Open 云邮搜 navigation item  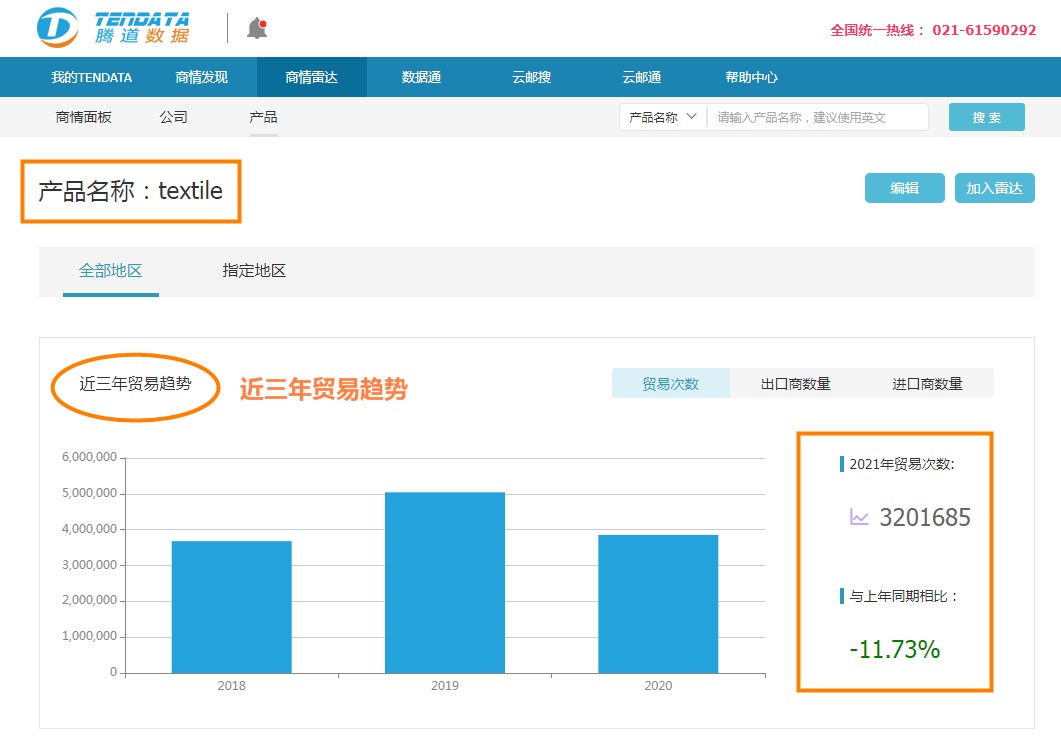[x=532, y=77]
